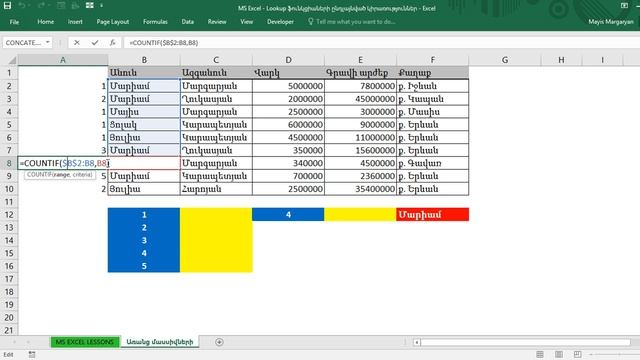Open Insert Function fx dialog
The image size is (640, 360).
(x=112, y=42)
